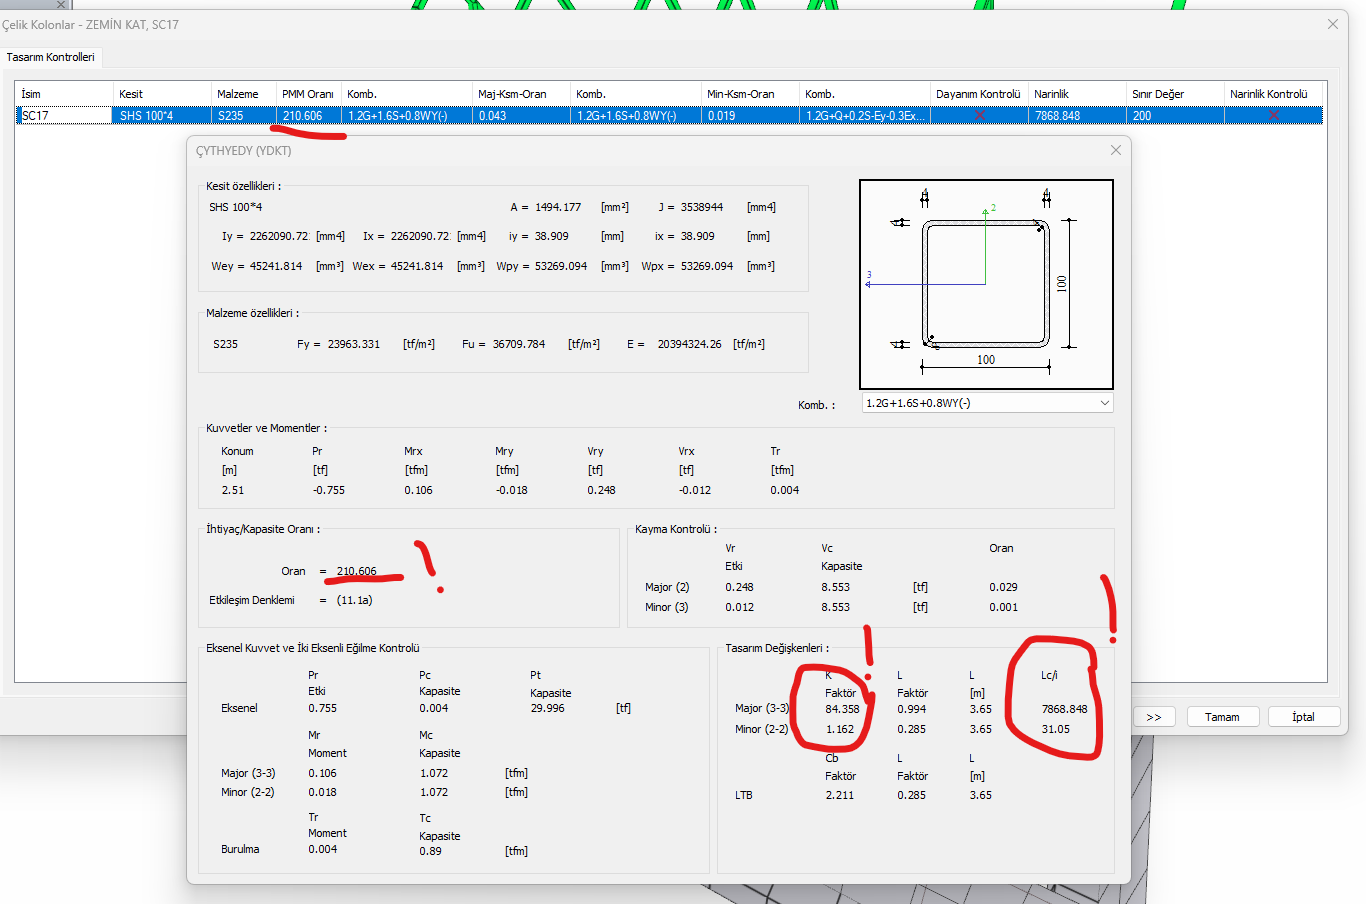This screenshot has width=1366, height=904.
Task: Click the Fy value 23963.331
Action: click(x=354, y=344)
